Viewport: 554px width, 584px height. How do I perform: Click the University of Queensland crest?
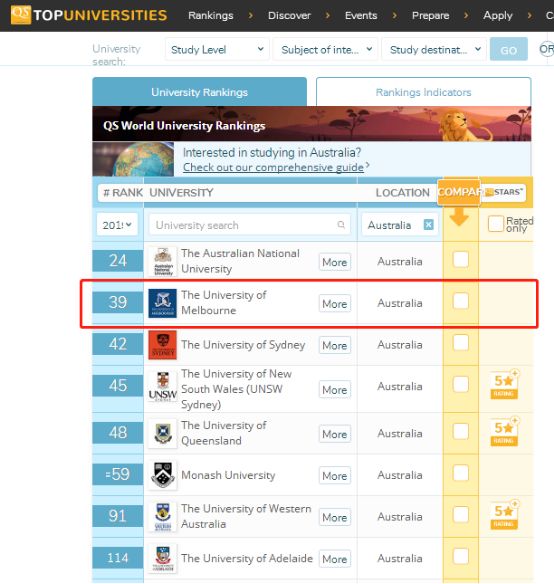tap(163, 433)
